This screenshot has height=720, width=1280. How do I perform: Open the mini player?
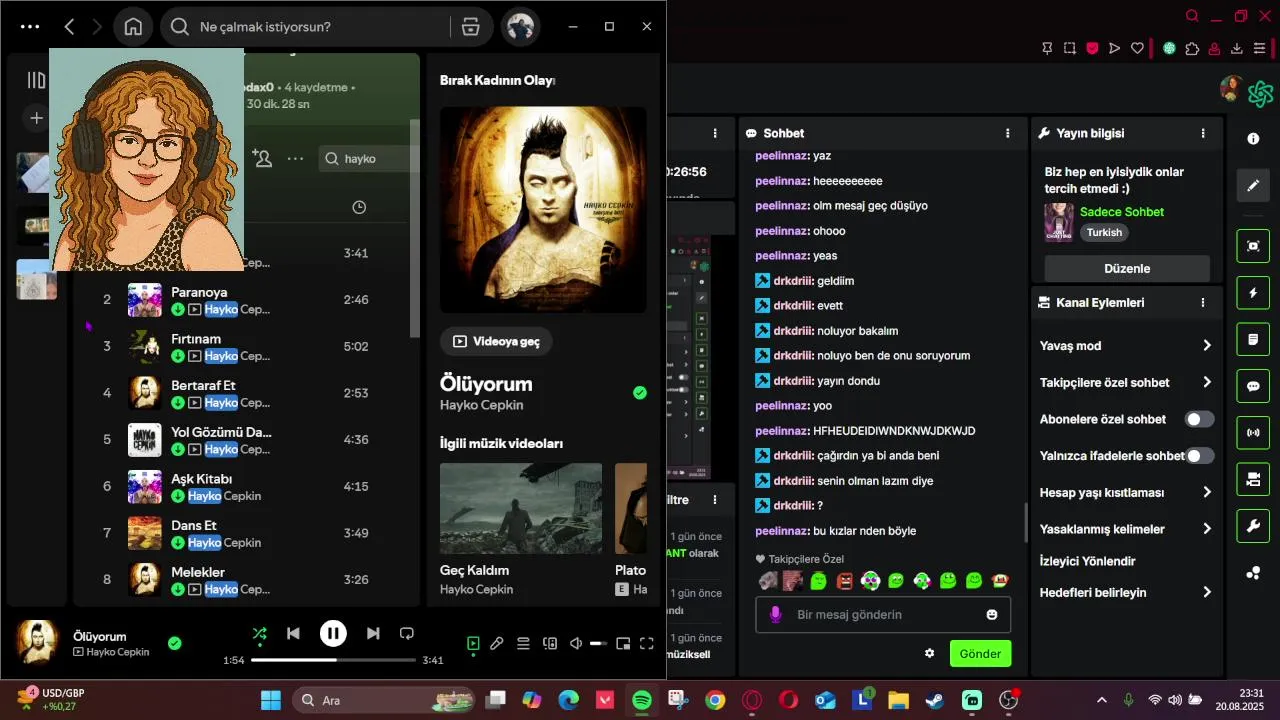pyautogui.click(x=623, y=644)
